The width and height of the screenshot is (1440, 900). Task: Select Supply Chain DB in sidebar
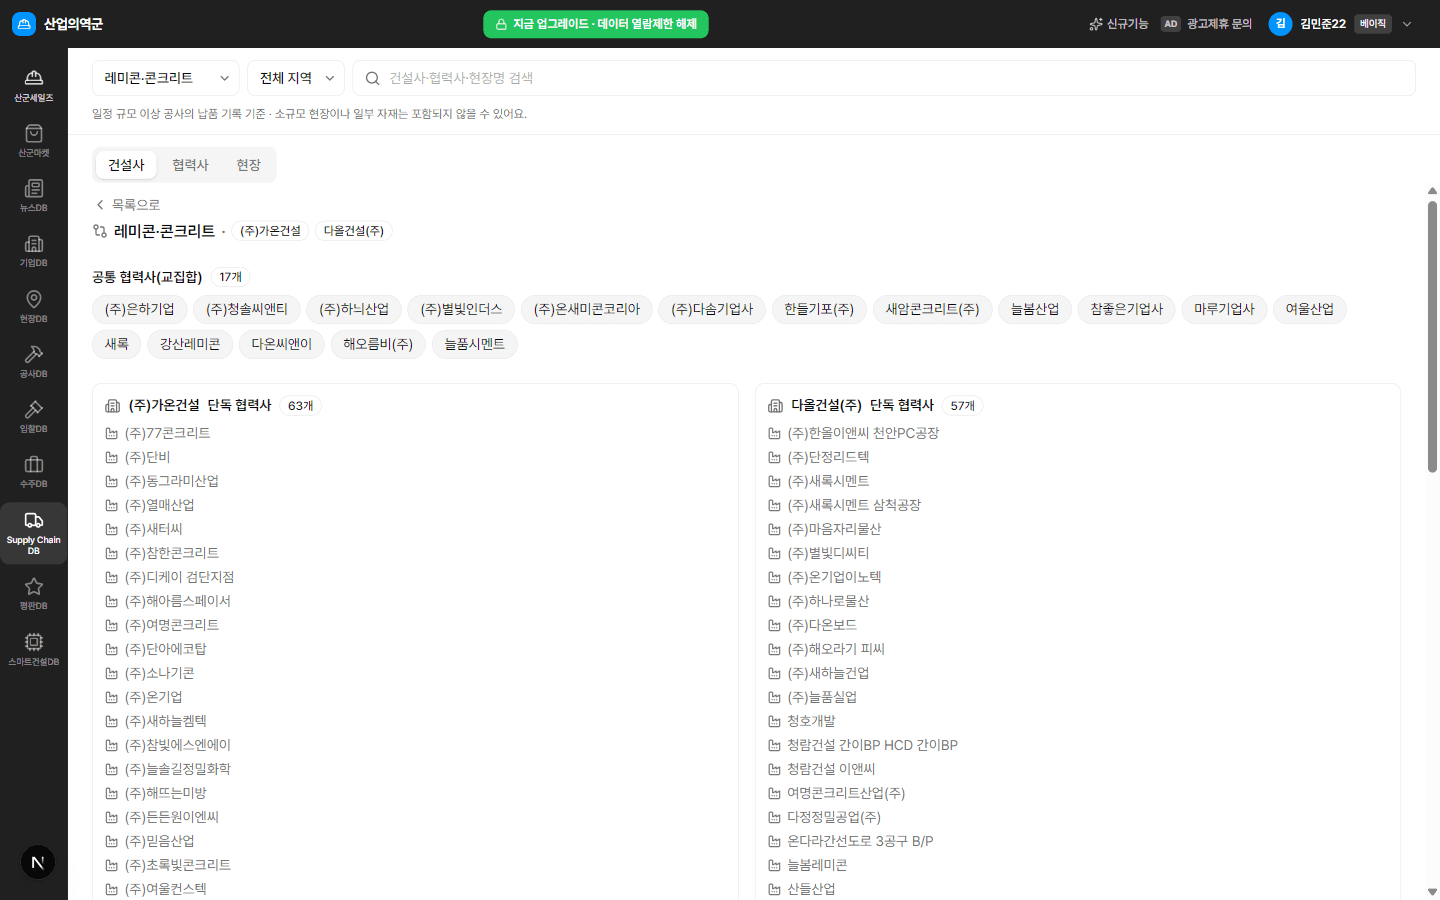tap(34, 533)
